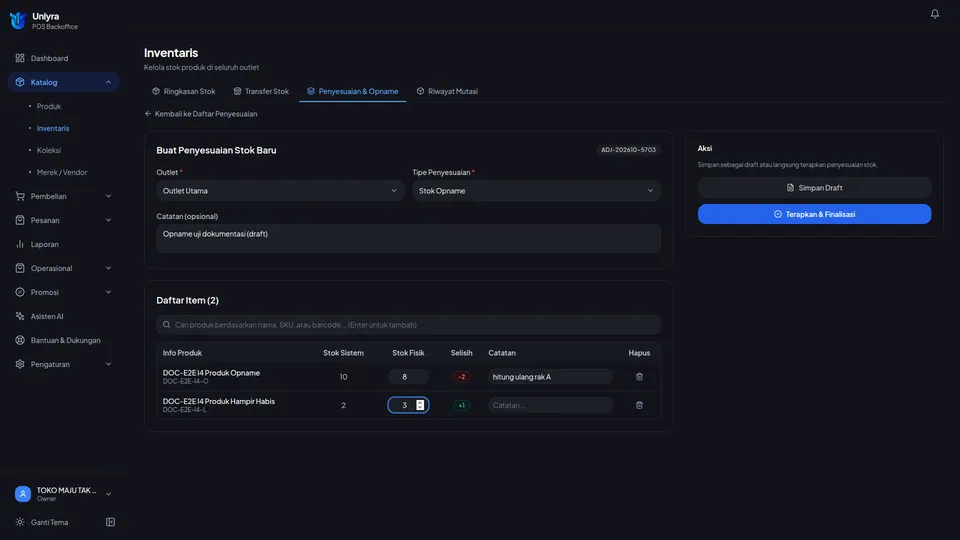
Task: Expand the Promosi menu chevron
Action: pyautogui.click(x=108, y=292)
